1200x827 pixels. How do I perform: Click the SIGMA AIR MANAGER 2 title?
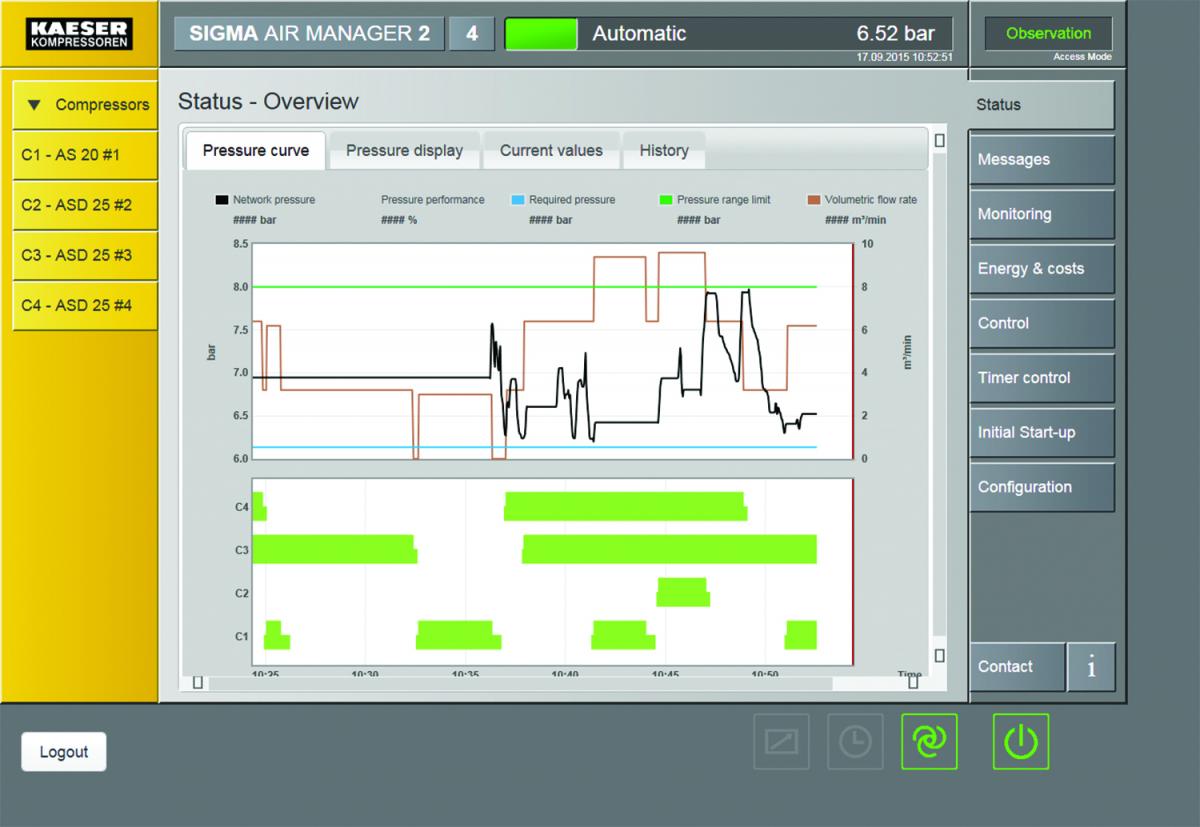[310, 33]
